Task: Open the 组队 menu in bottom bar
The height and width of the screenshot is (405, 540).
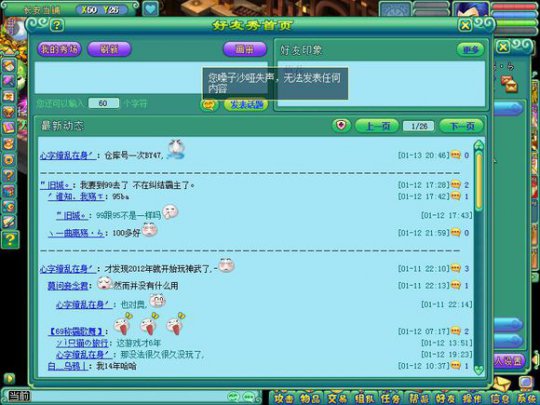Action: coord(364,398)
